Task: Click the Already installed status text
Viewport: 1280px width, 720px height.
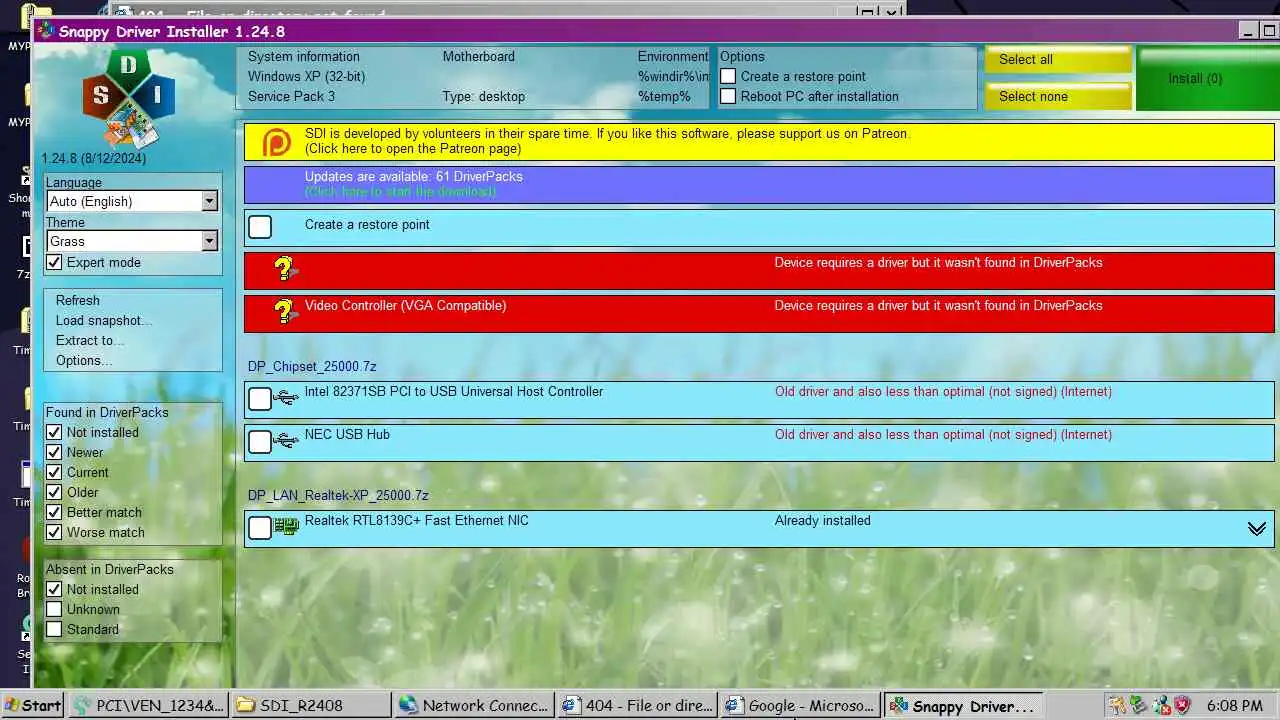Action: (822, 520)
